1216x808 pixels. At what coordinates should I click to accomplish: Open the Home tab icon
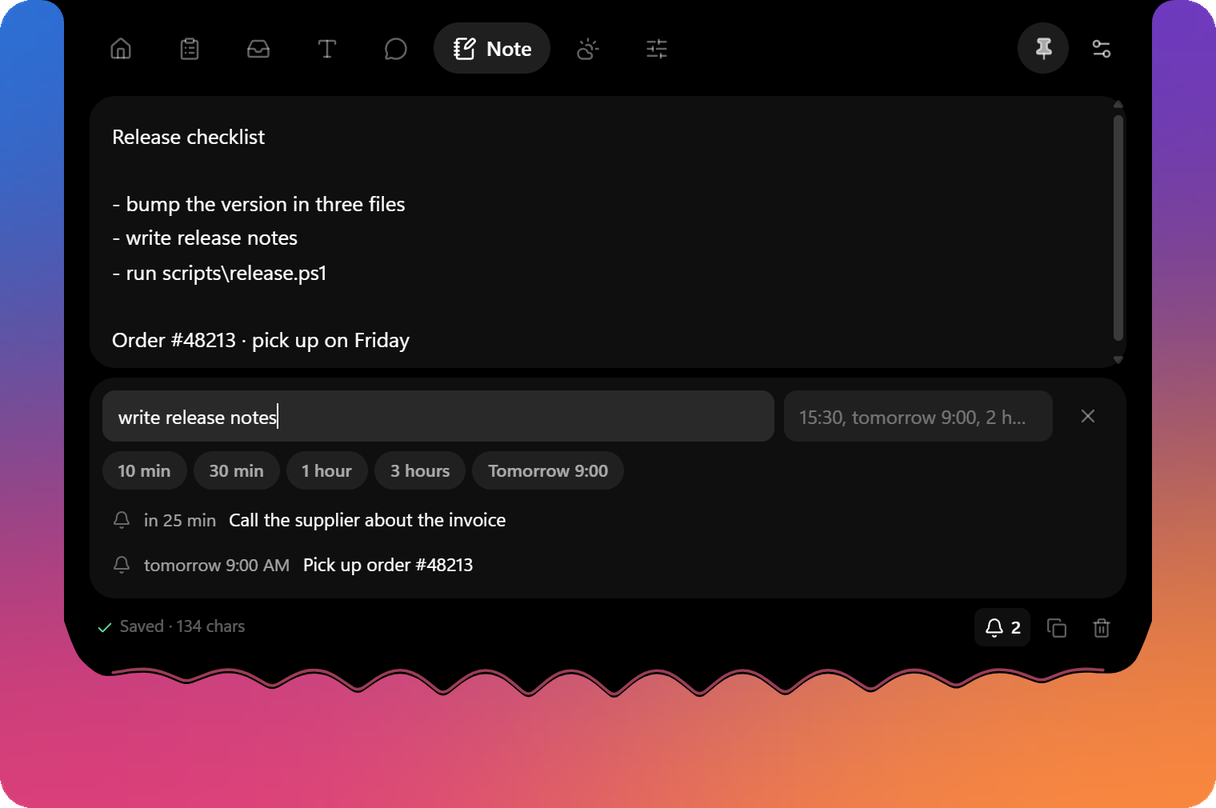pos(121,49)
